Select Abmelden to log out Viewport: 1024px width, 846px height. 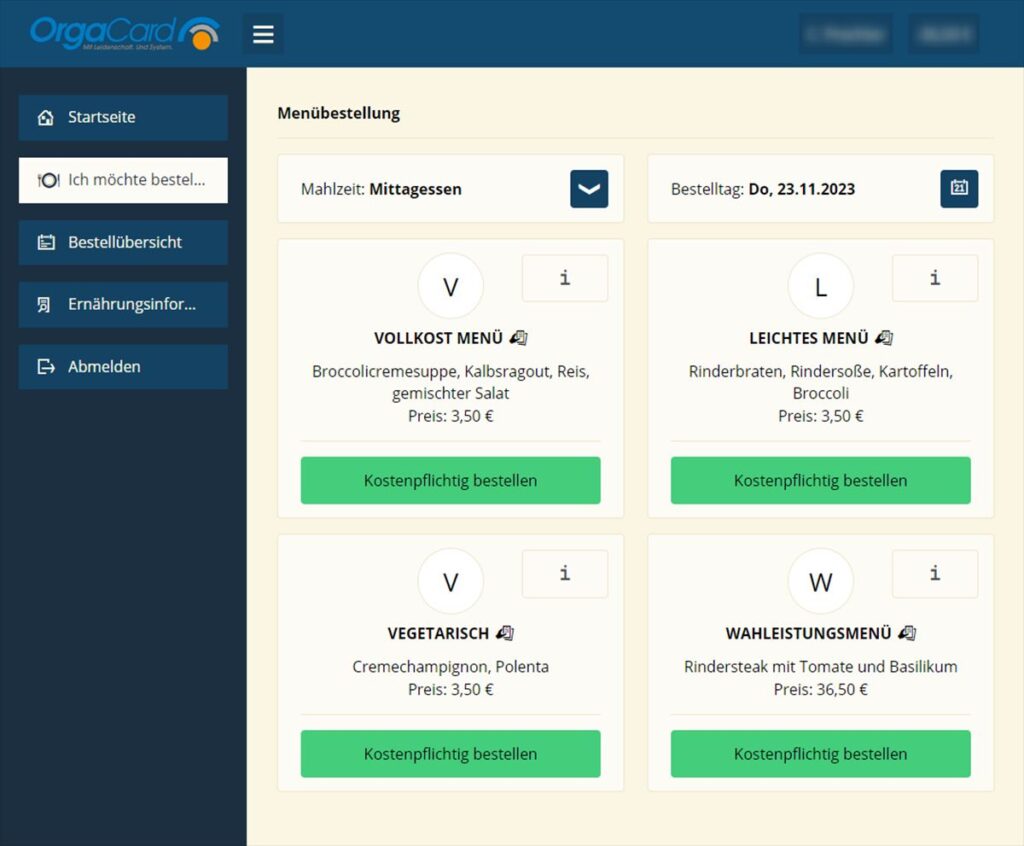[123, 367]
